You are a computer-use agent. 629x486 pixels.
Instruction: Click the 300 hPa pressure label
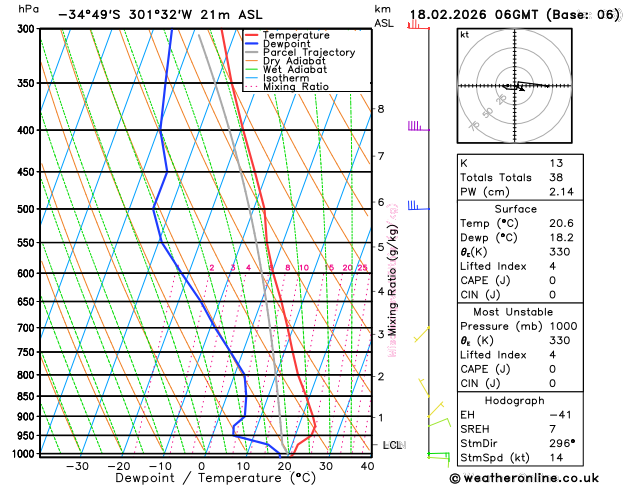click(x=28, y=29)
